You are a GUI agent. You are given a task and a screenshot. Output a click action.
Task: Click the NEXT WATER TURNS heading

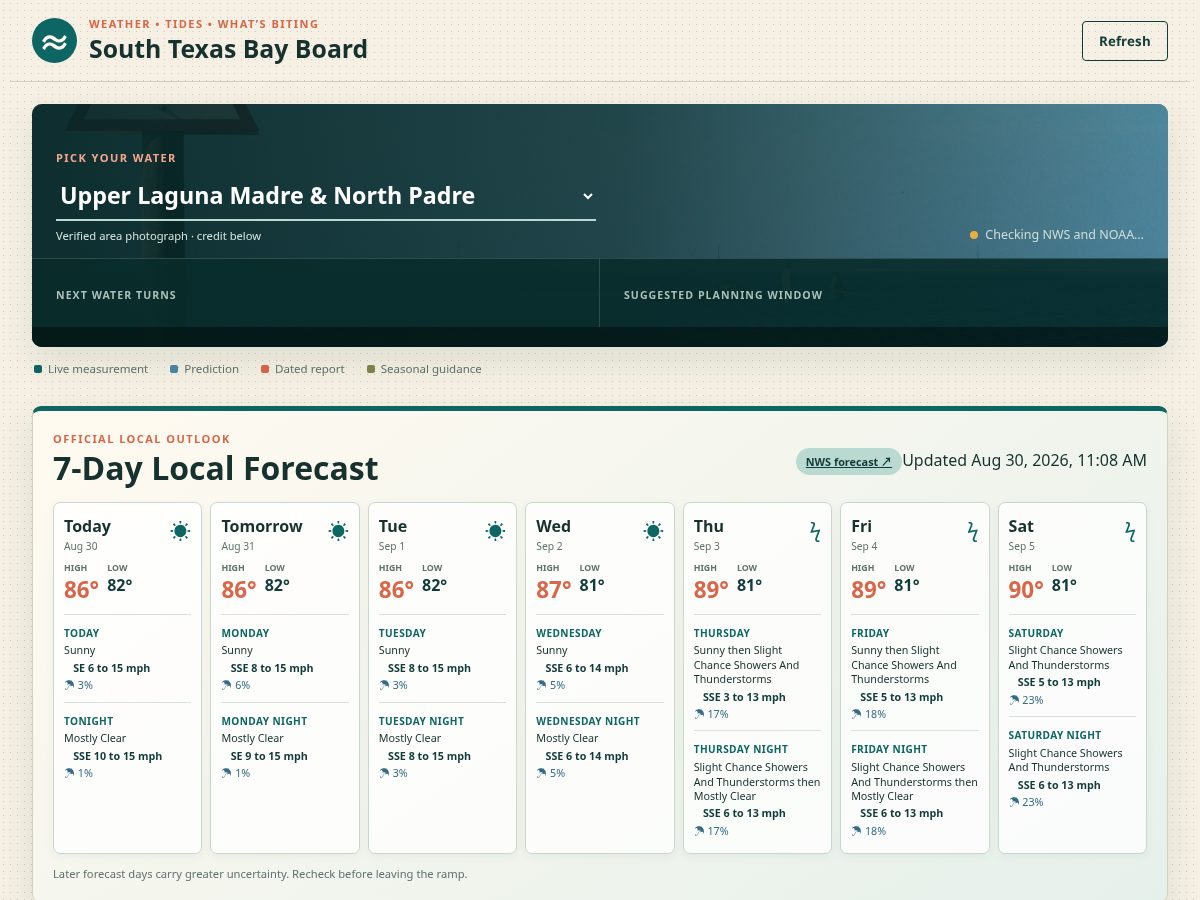pyautogui.click(x=116, y=295)
